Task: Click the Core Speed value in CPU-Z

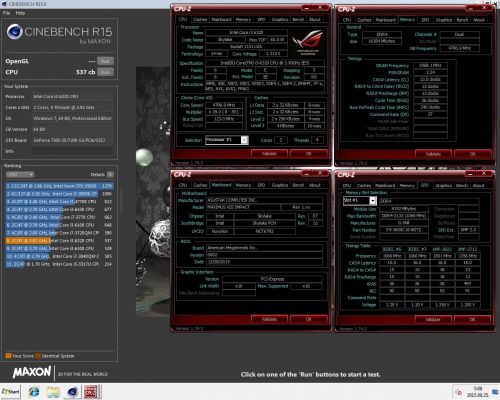Action: click(x=224, y=105)
